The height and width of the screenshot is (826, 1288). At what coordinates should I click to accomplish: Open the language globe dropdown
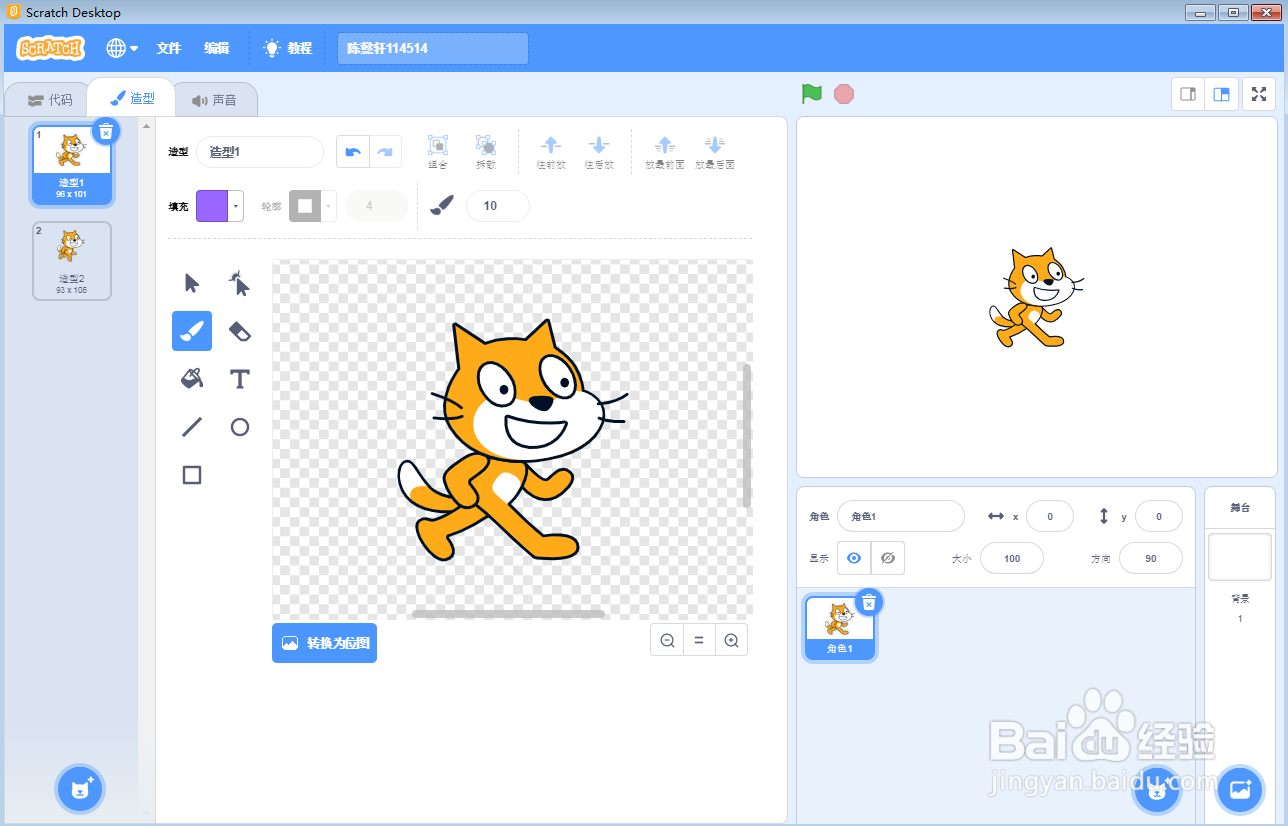(122, 48)
